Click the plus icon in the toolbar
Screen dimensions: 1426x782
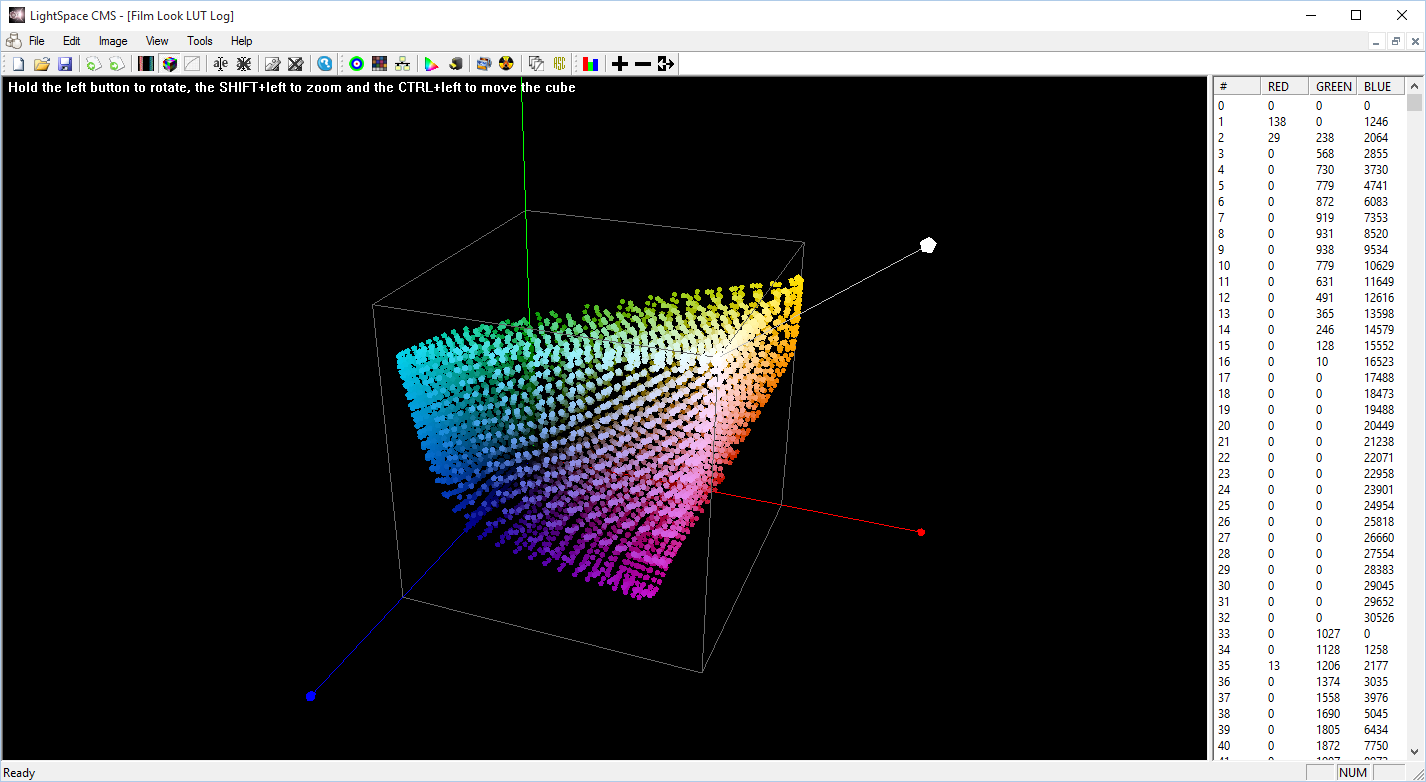click(620, 64)
